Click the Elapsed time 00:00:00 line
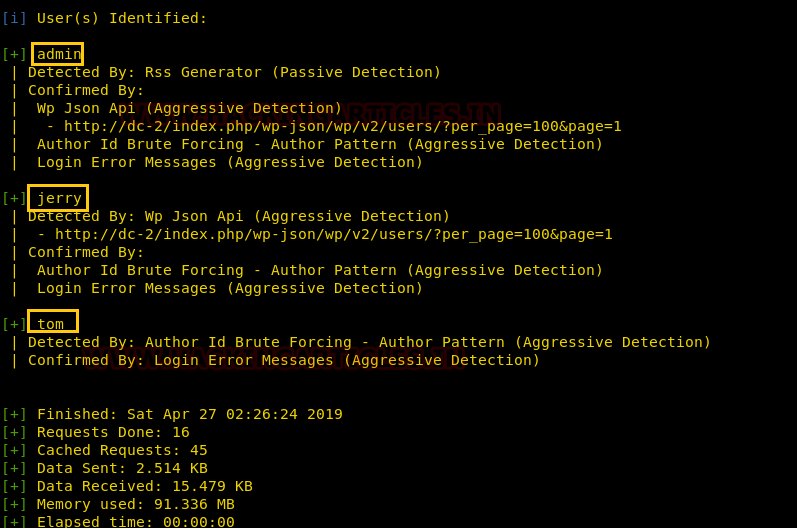The image size is (797, 528). pyautogui.click(x=136, y=521)
